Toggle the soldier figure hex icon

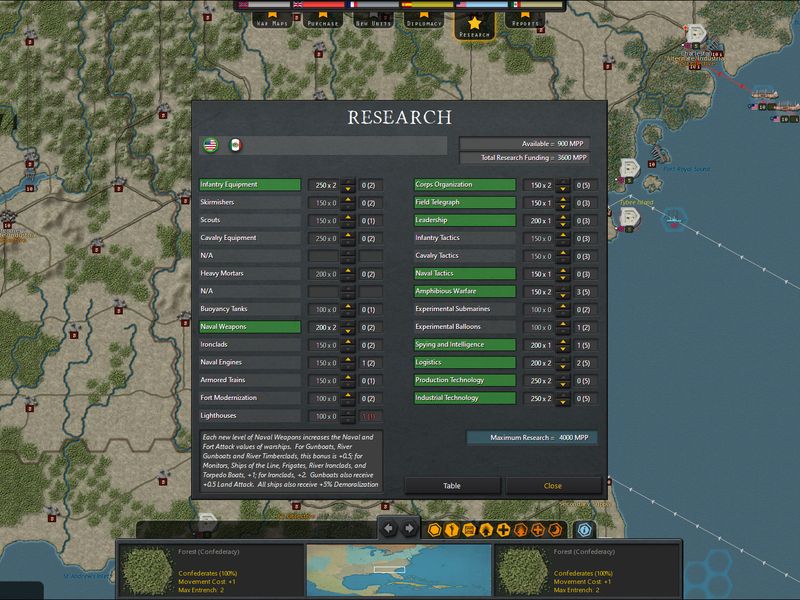coord(452,530)
